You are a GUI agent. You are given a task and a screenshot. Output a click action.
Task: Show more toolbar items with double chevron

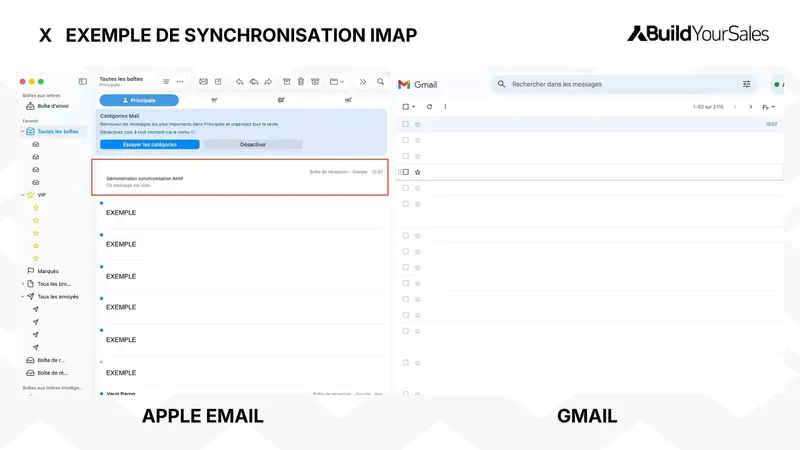(363, 82)
